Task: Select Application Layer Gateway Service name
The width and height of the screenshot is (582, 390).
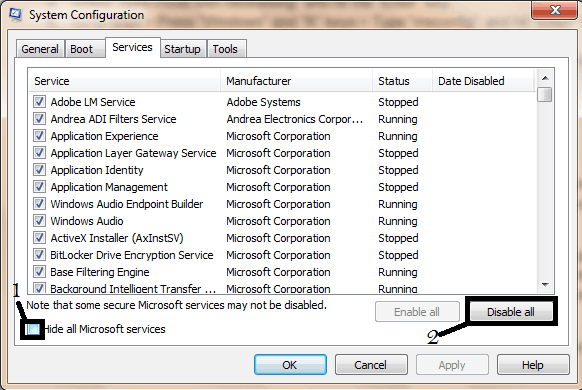Action: 133,153
